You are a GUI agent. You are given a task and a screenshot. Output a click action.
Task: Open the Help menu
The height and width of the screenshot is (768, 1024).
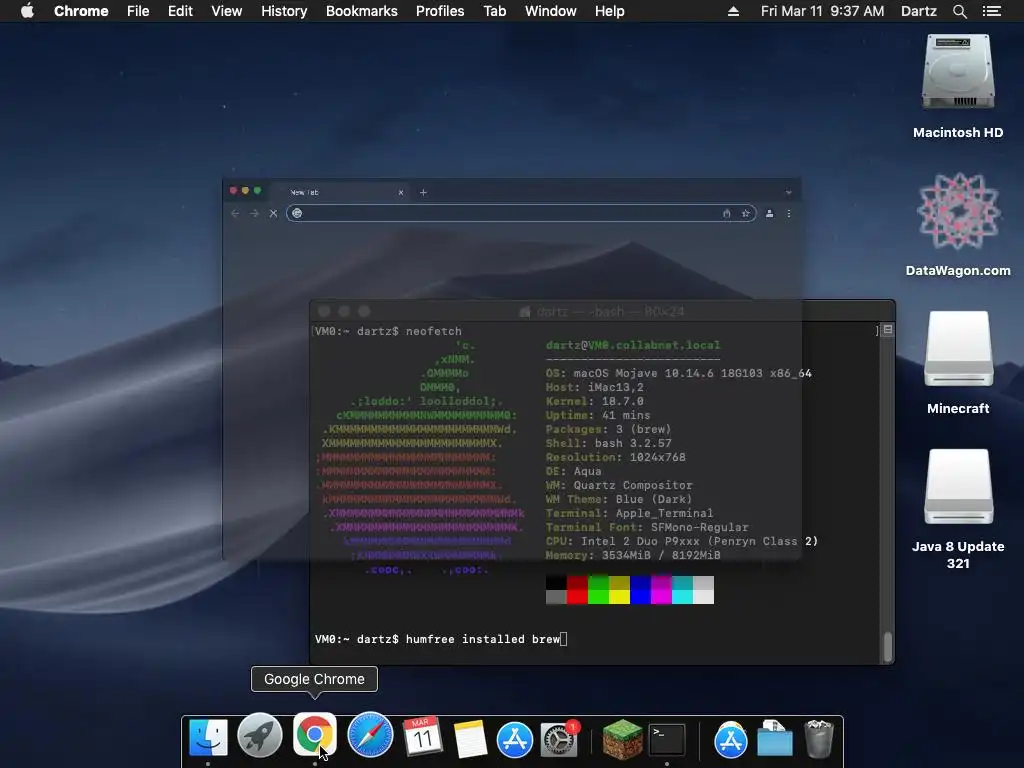coord(609,11)
